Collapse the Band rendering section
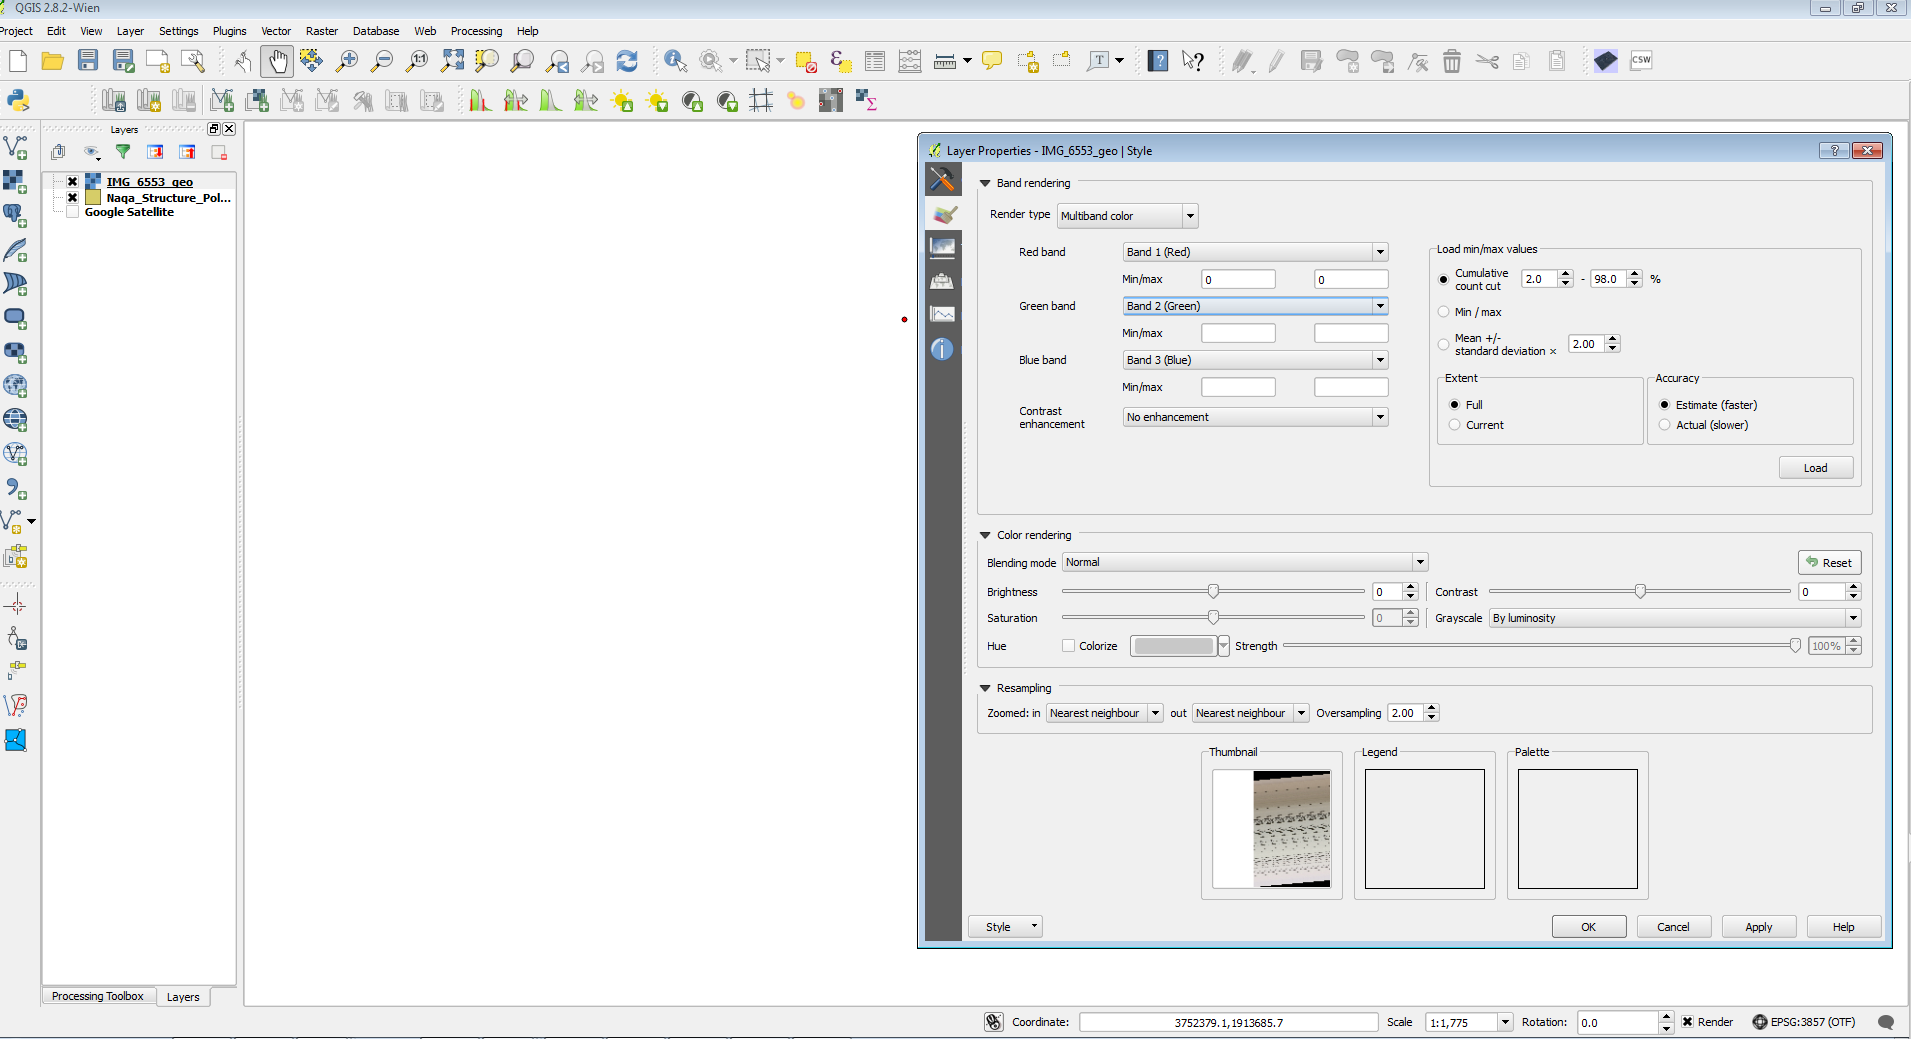 click(x=985, y=183)
